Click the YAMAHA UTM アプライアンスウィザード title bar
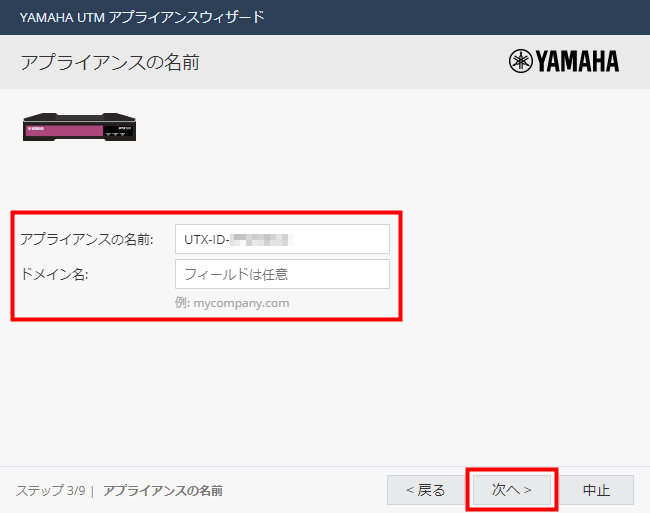The image size is (650, 513). coord(142,17)
